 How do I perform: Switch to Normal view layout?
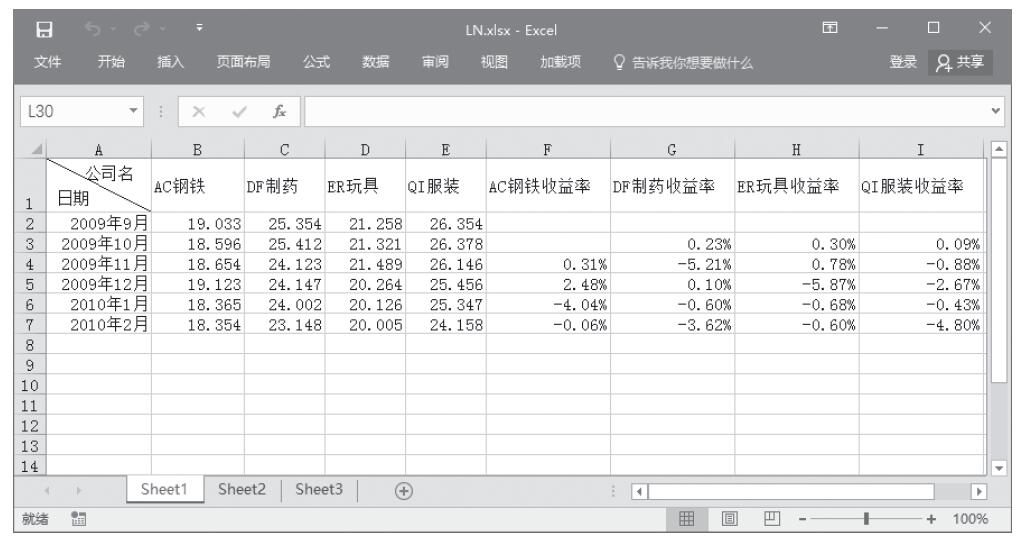[689, 520]
